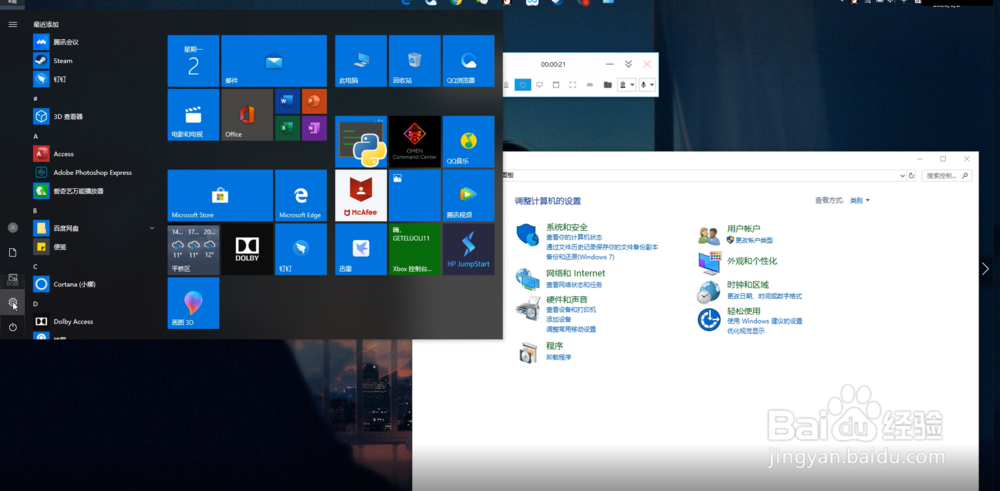This screenshot has width=1000, height=491.
Task: Open the calendar tile showing 星期一 2
Action: coord(193,61)
